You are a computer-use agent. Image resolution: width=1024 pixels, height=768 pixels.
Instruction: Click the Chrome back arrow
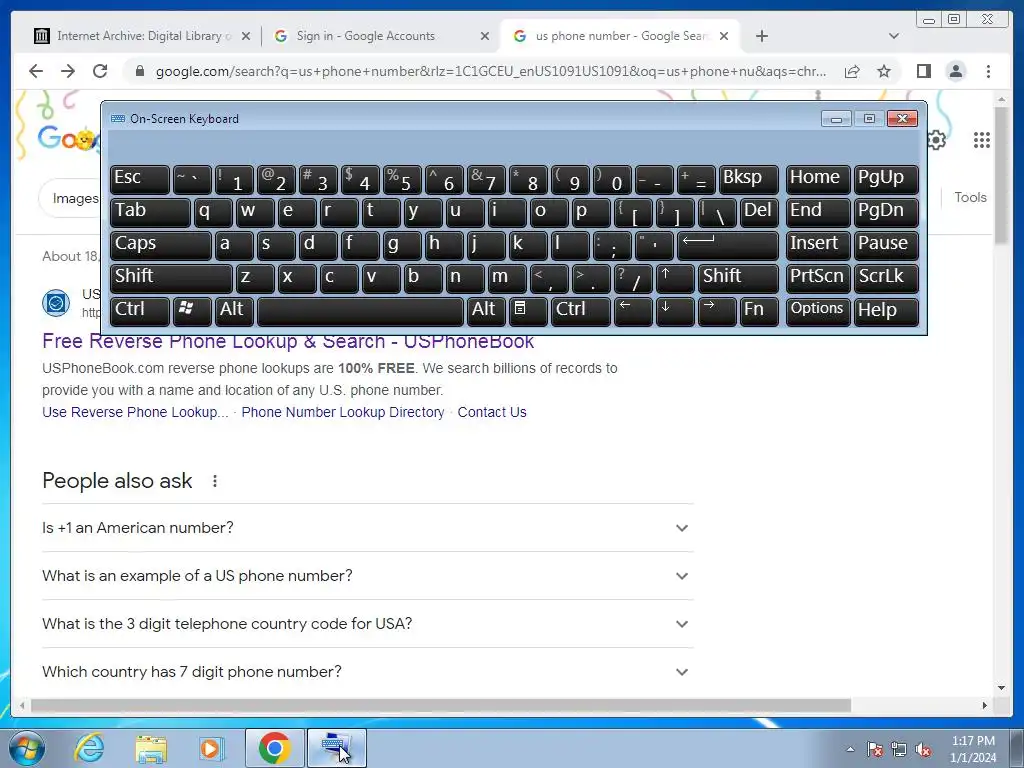pyautogui.click(x=36, y=71)
